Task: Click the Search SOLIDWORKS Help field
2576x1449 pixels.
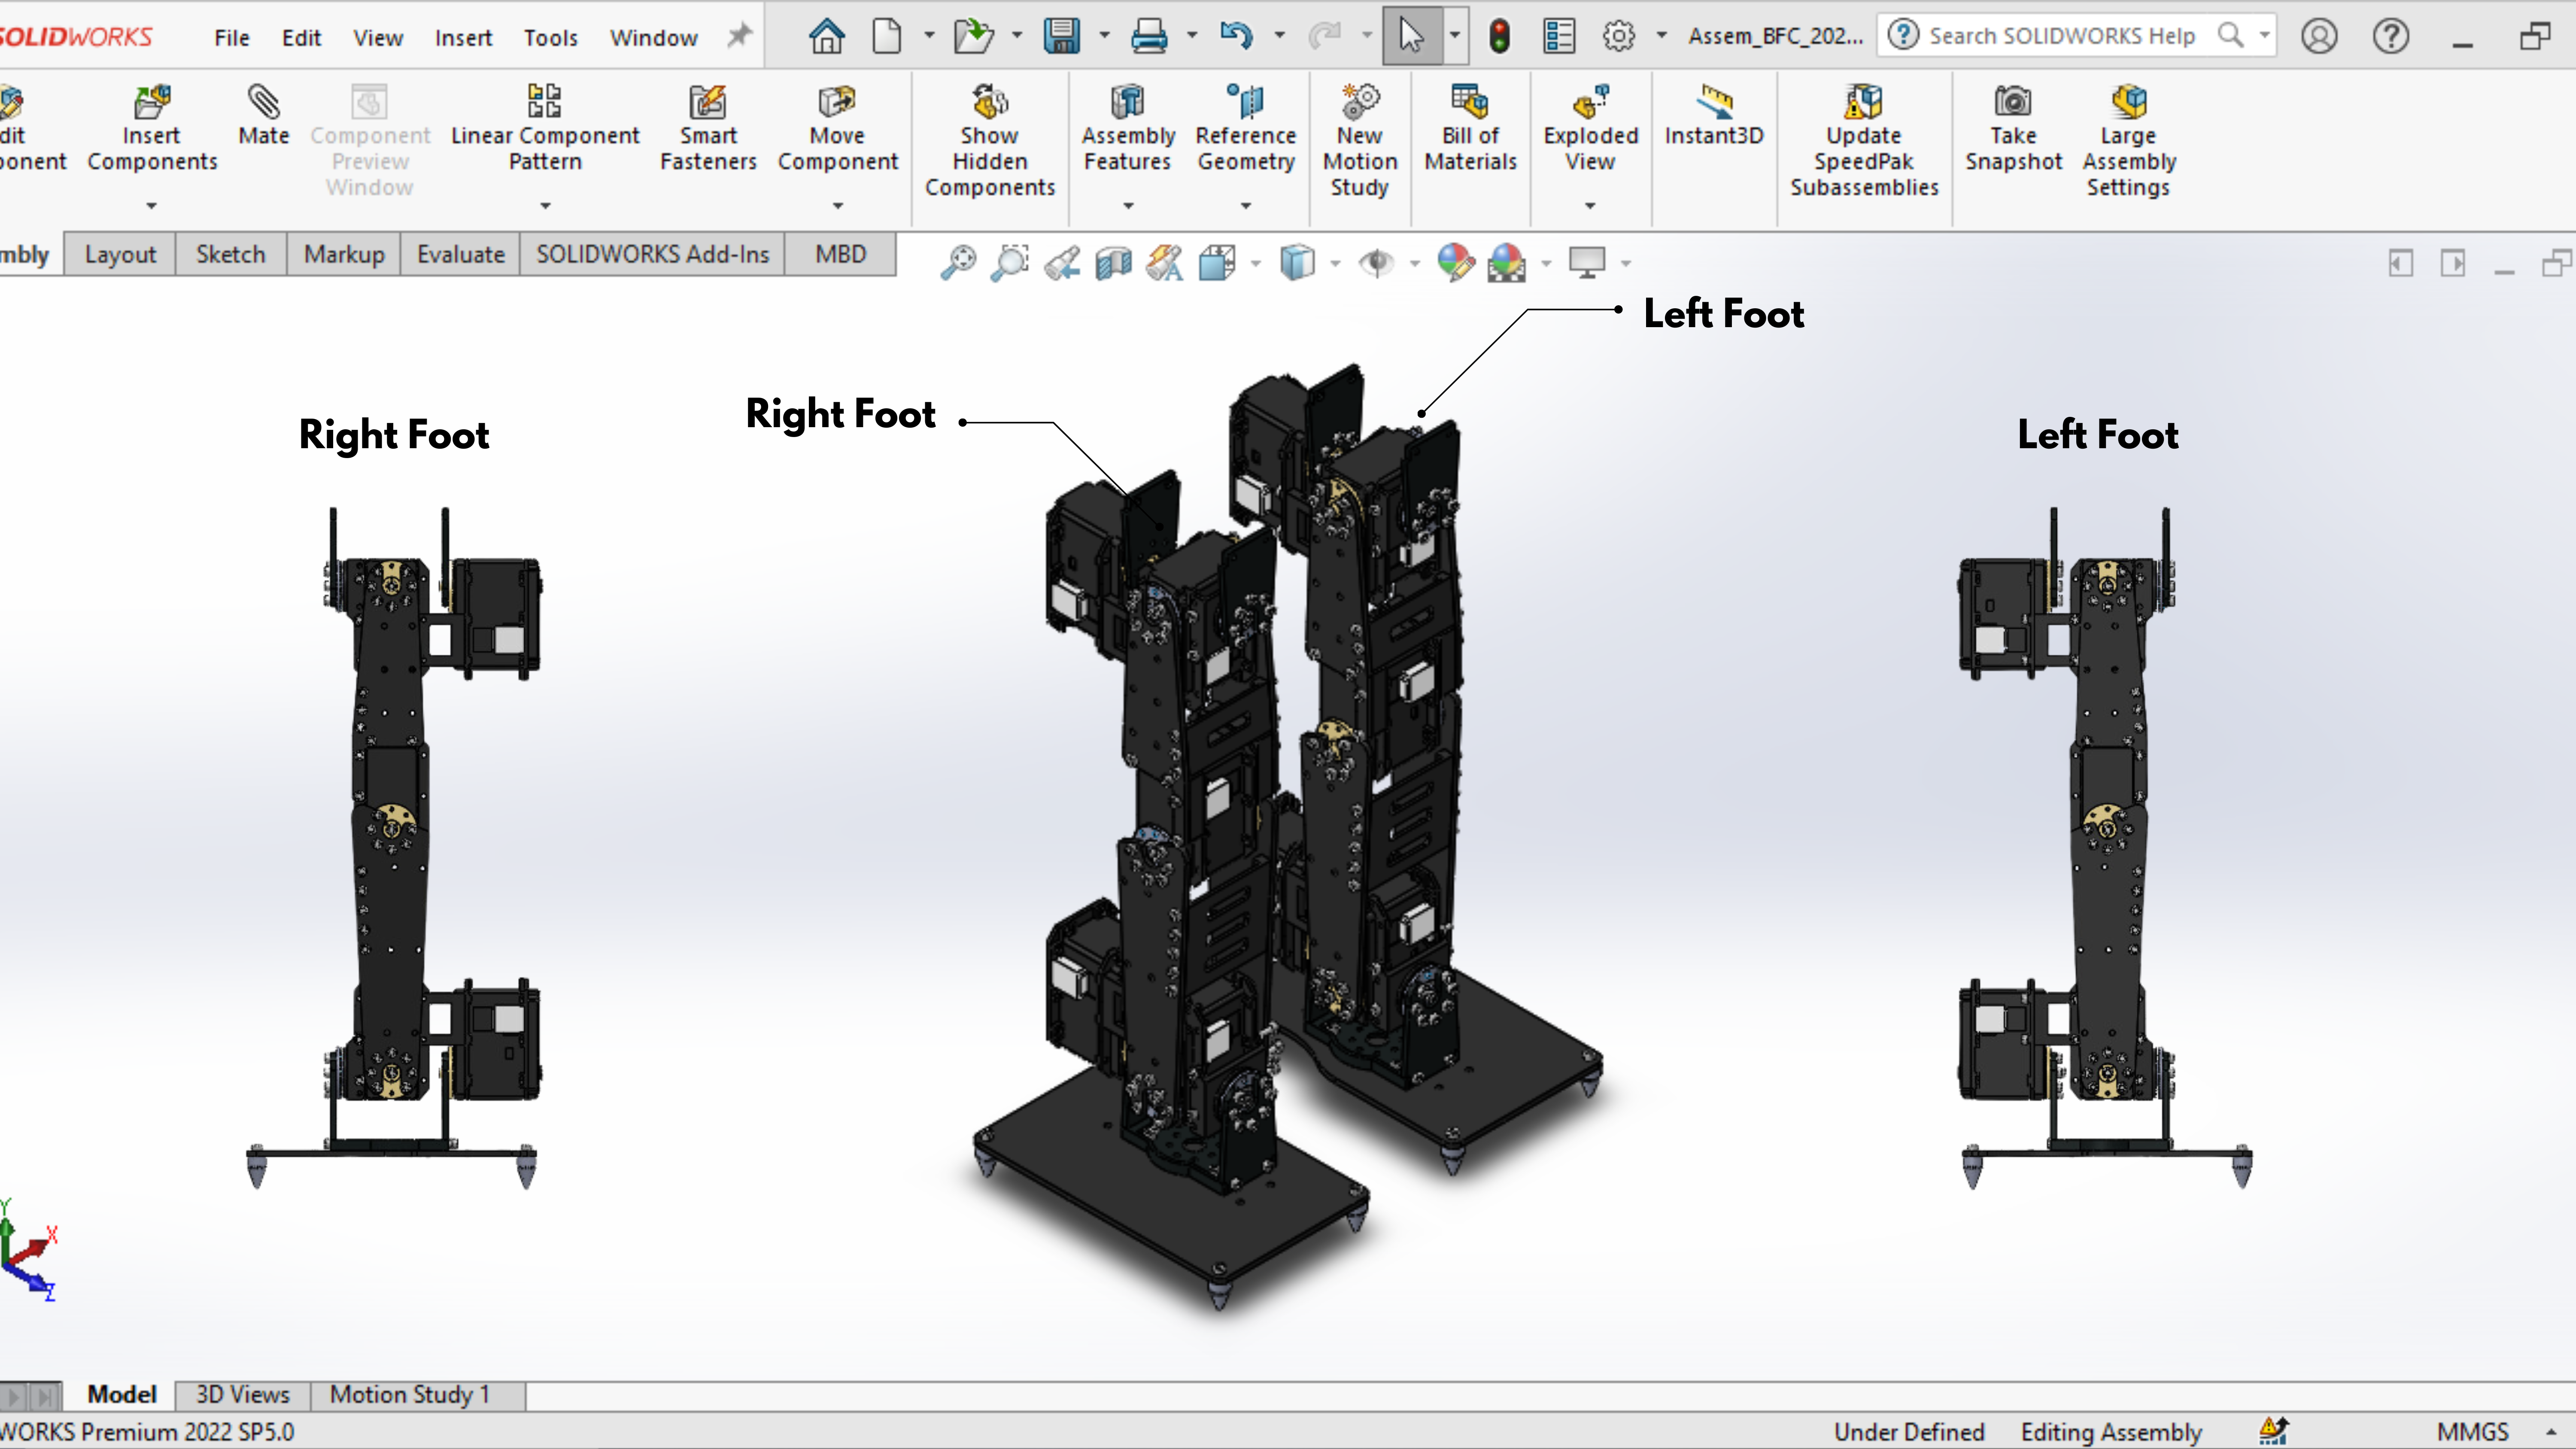Action: (2076, 36)
